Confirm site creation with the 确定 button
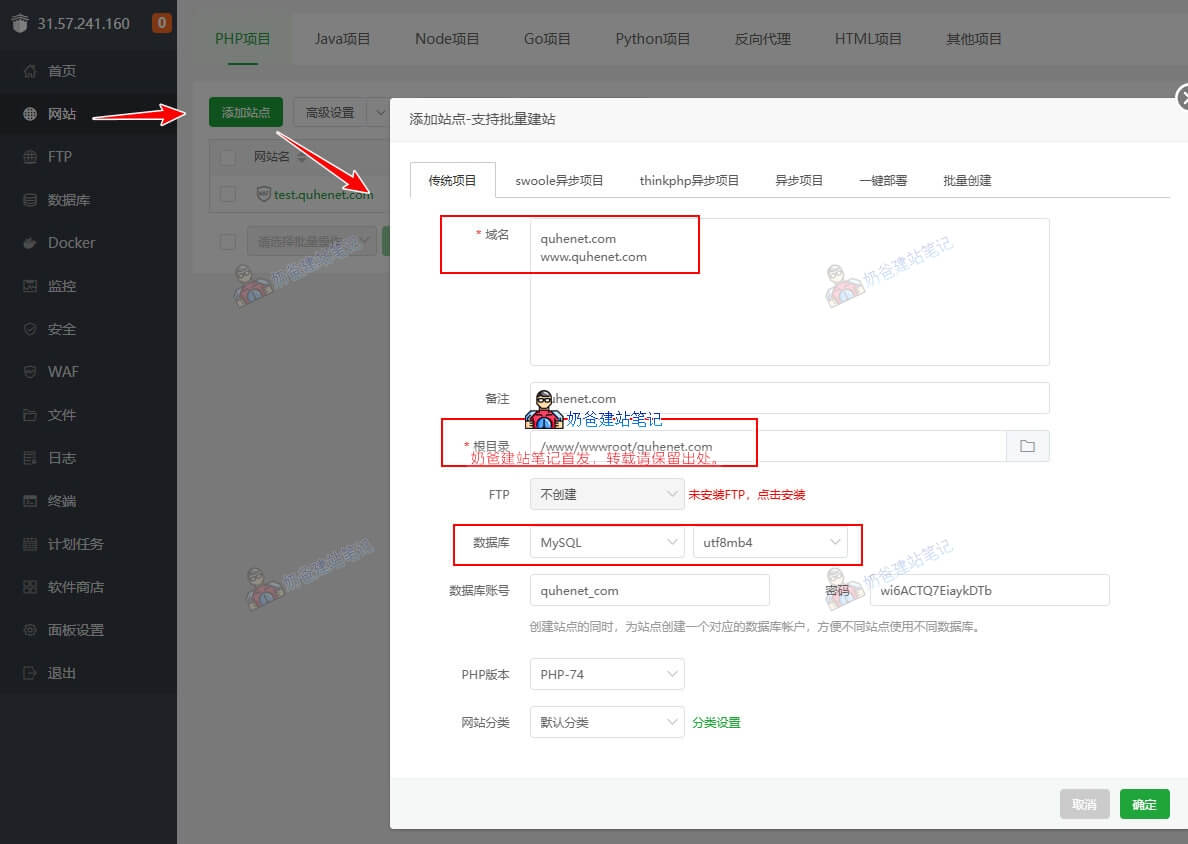 coord(1144,804)
